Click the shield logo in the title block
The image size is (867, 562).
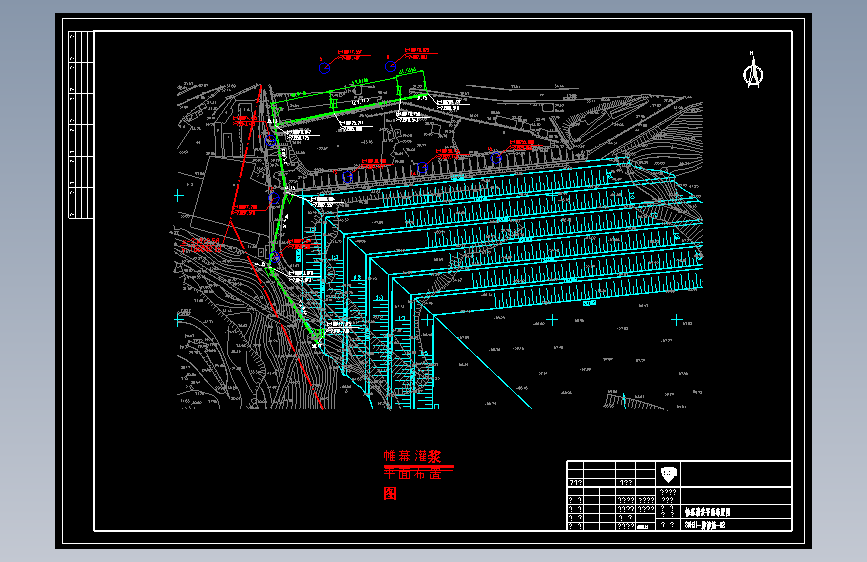tap(668, 474)
